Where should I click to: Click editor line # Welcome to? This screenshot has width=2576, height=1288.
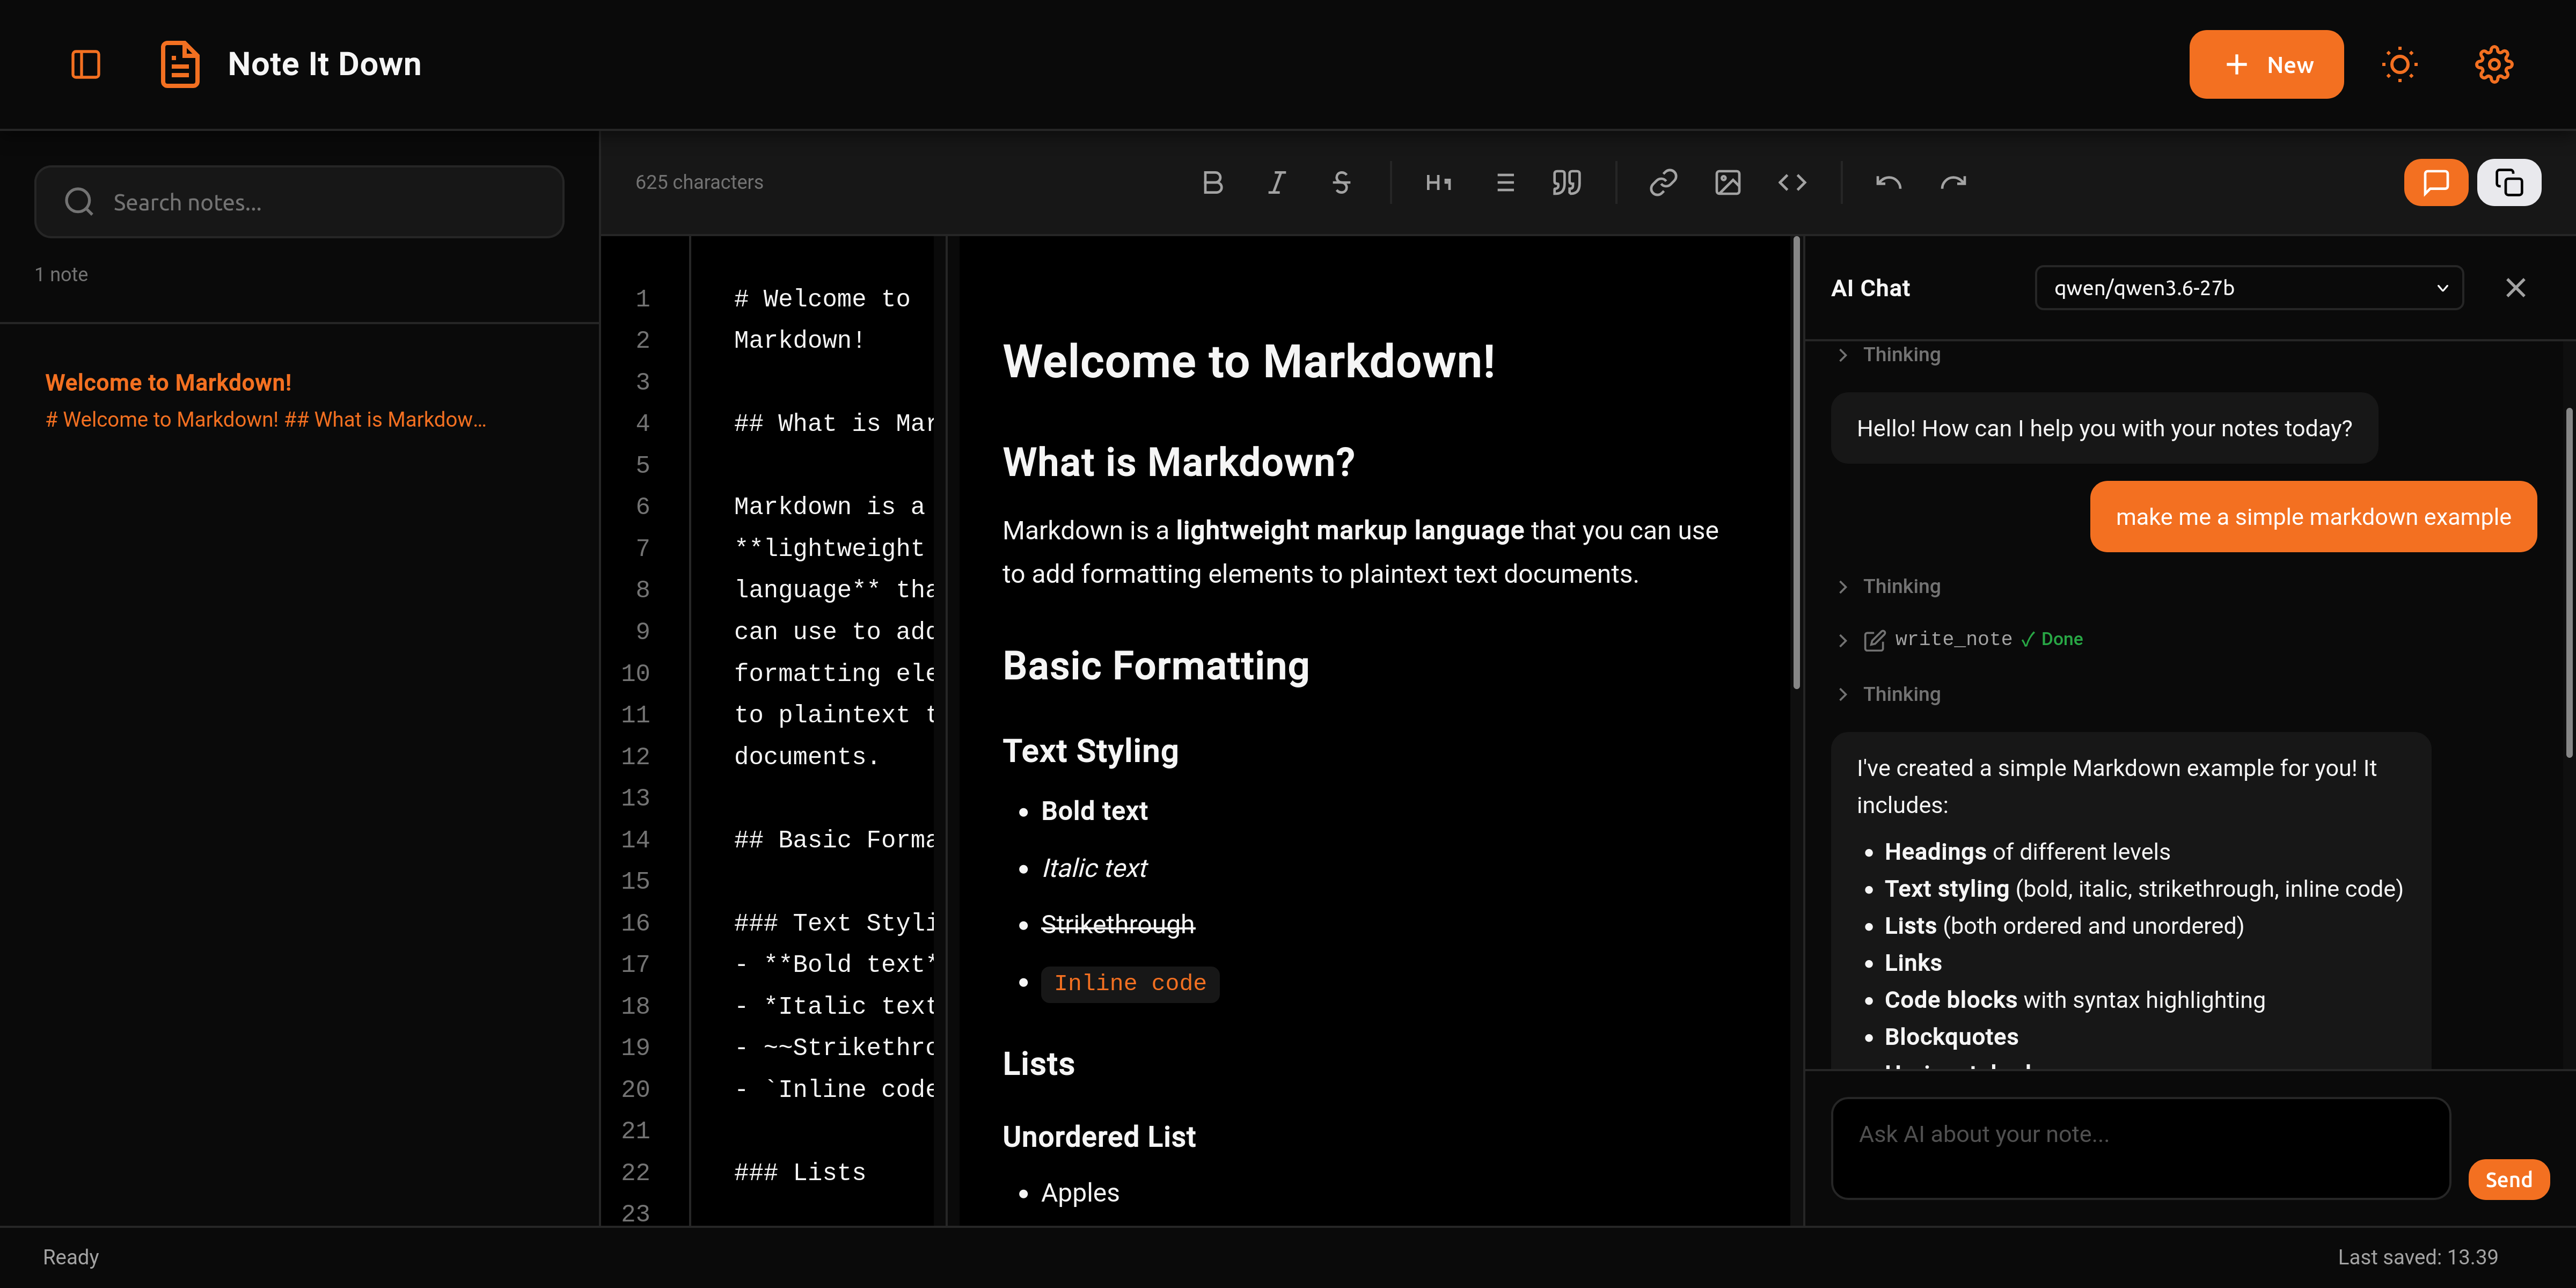click(822, 299)
